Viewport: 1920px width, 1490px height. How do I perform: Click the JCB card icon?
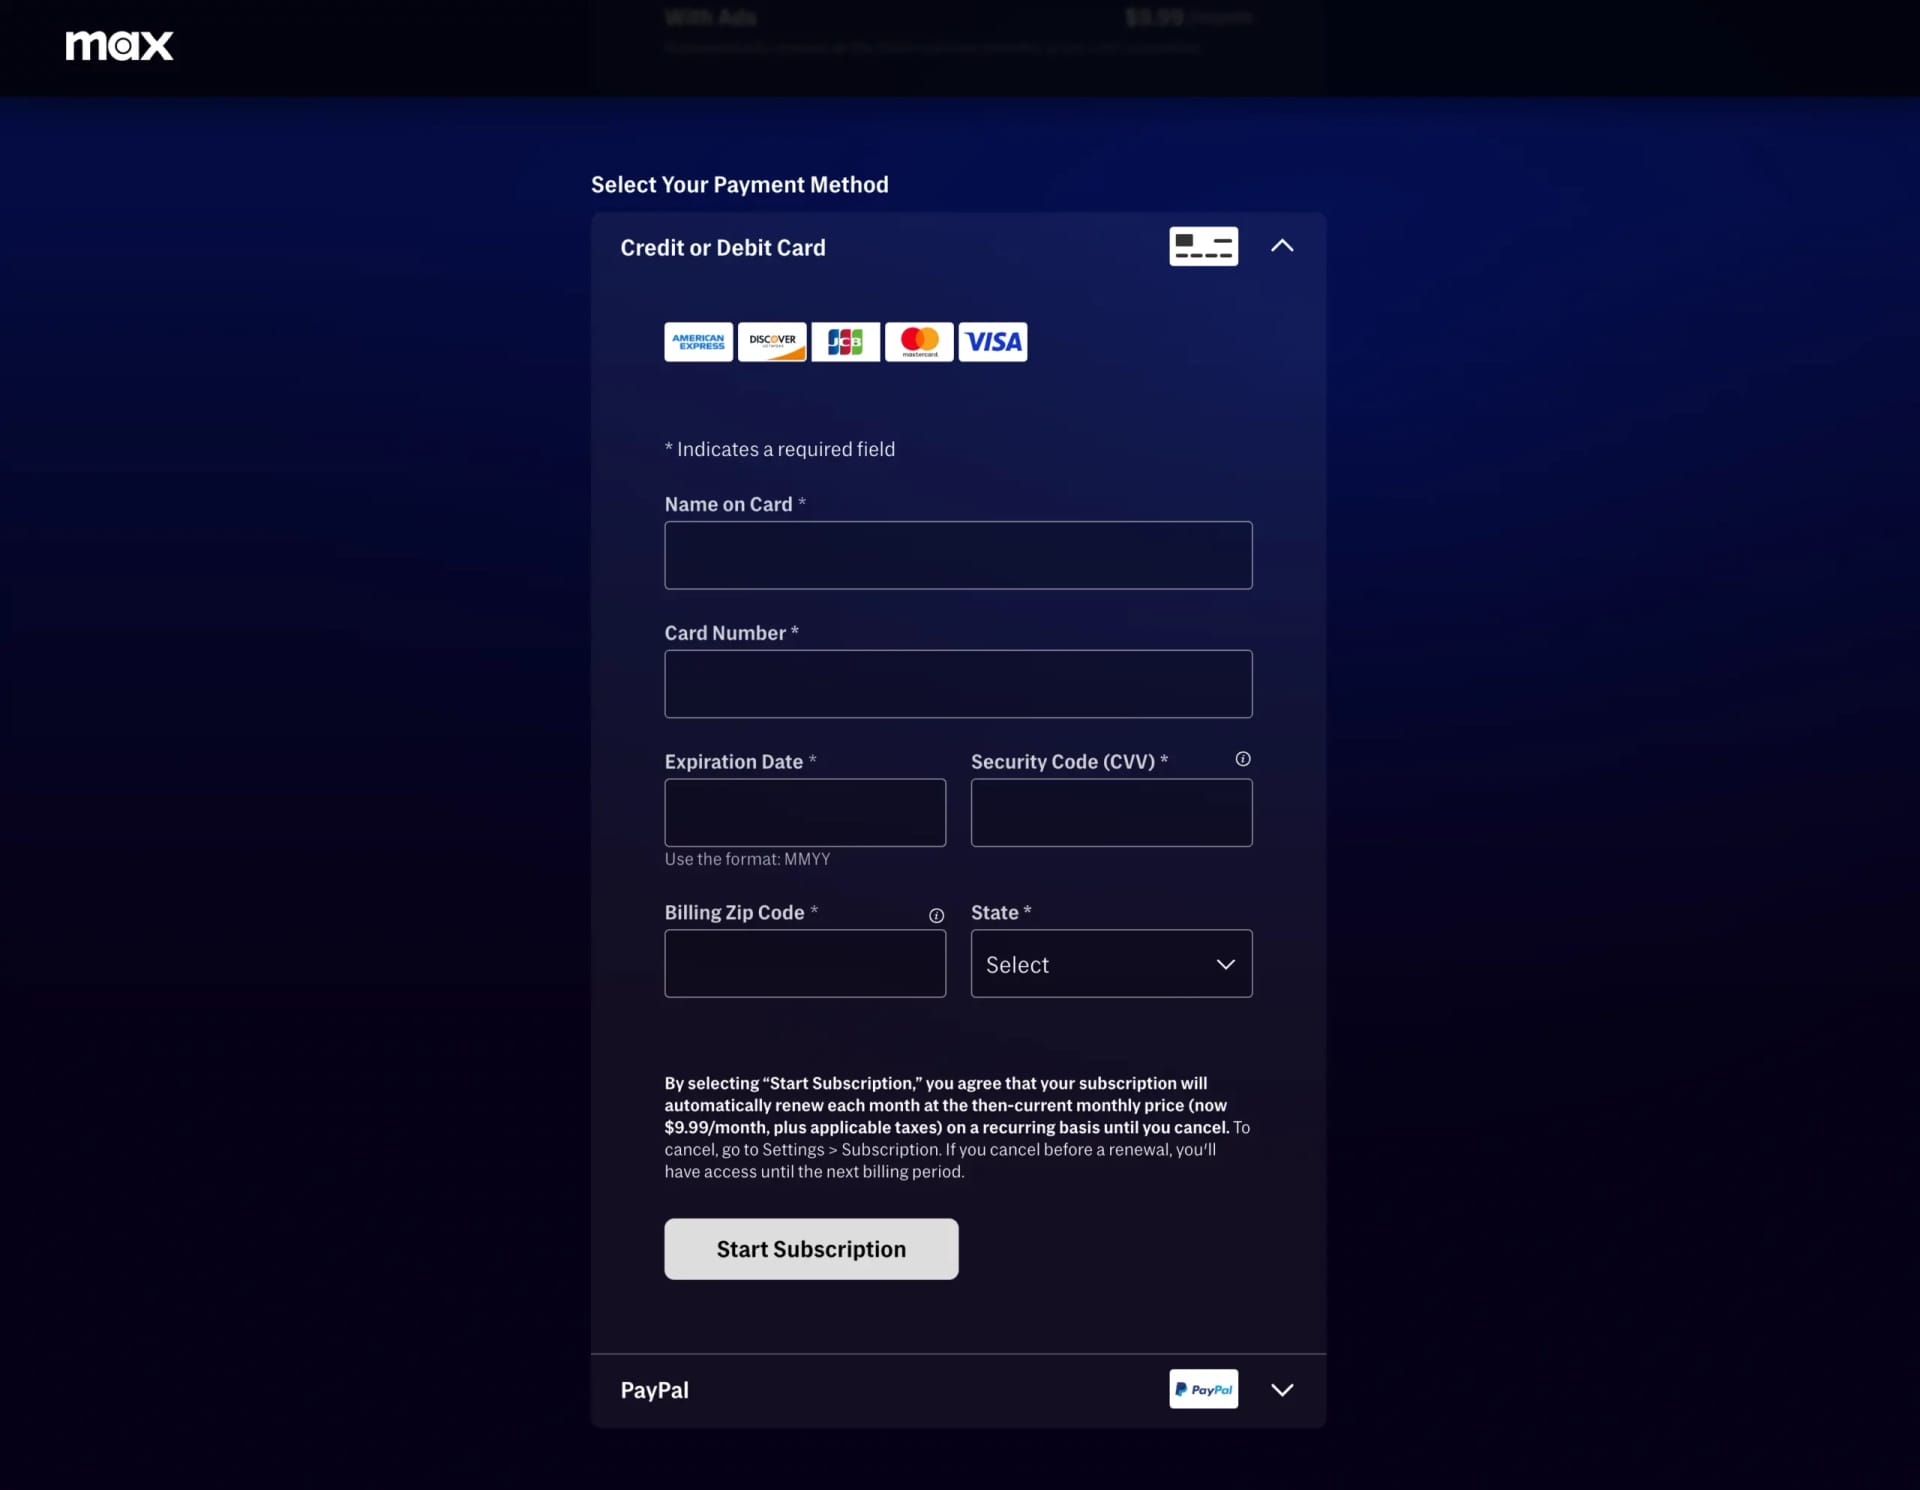click(845, 341)
